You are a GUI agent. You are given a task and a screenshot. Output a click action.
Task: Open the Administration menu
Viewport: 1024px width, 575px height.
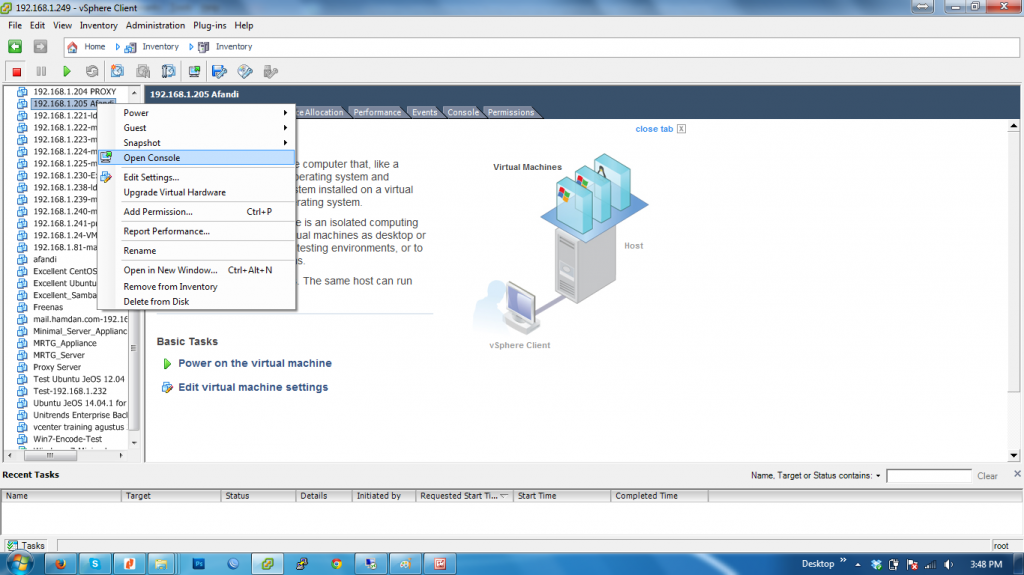tap(155, 25)
